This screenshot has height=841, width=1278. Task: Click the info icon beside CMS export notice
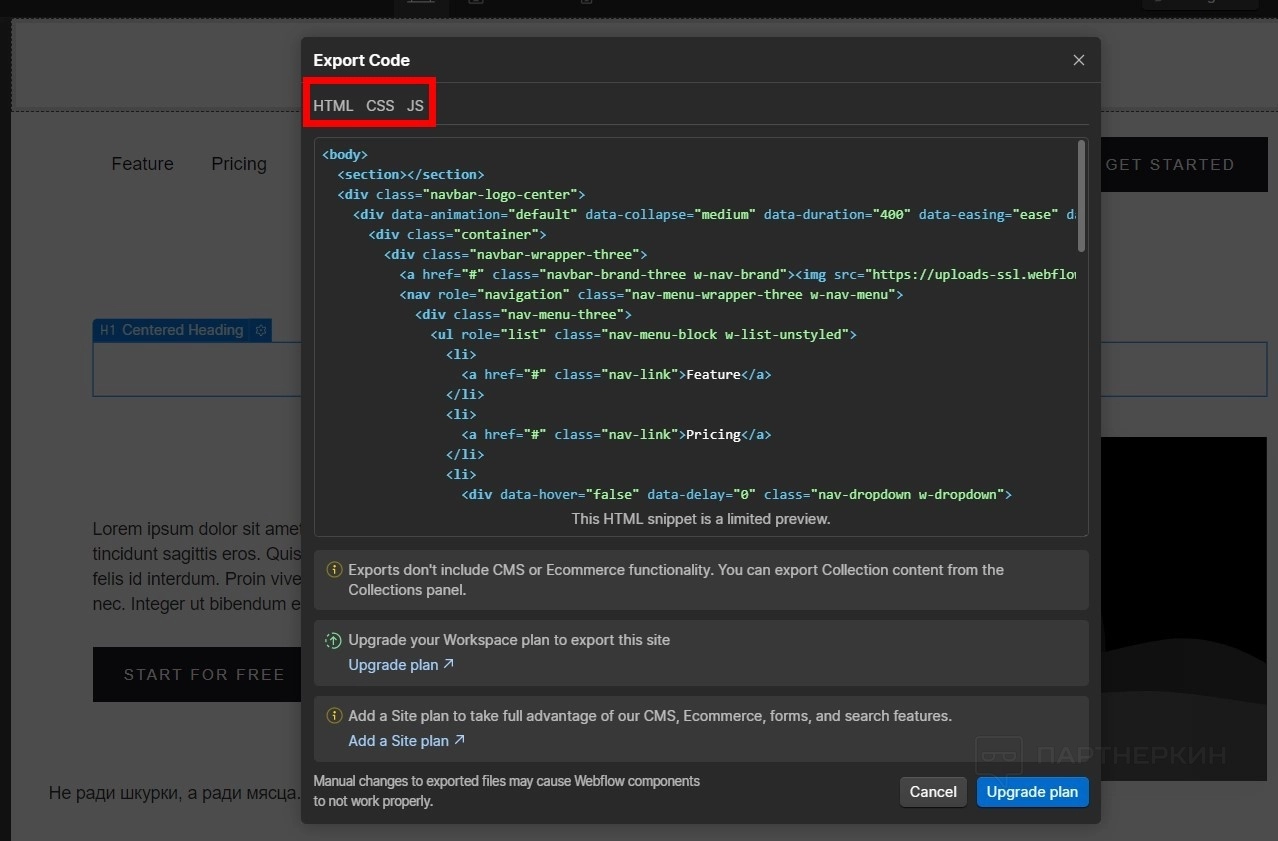(334, 570)
